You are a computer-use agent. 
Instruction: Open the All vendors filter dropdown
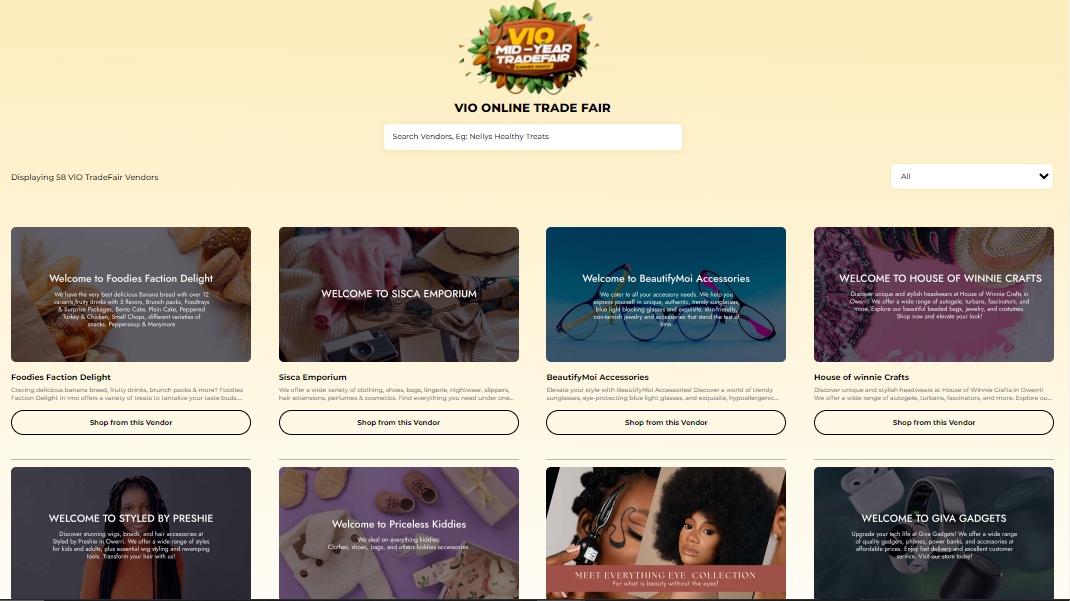click(x=971, y=177)
